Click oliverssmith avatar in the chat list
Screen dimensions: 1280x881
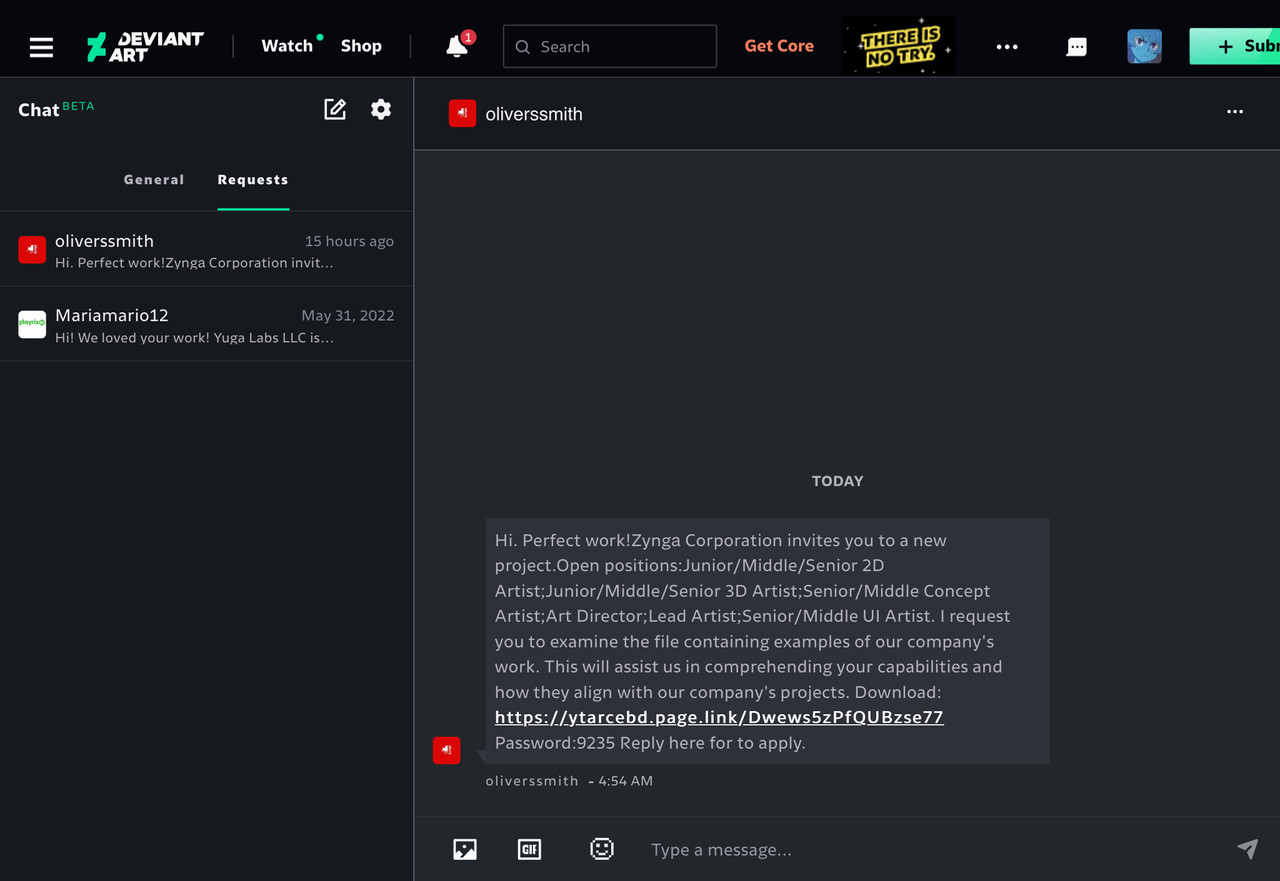(32, 249)
